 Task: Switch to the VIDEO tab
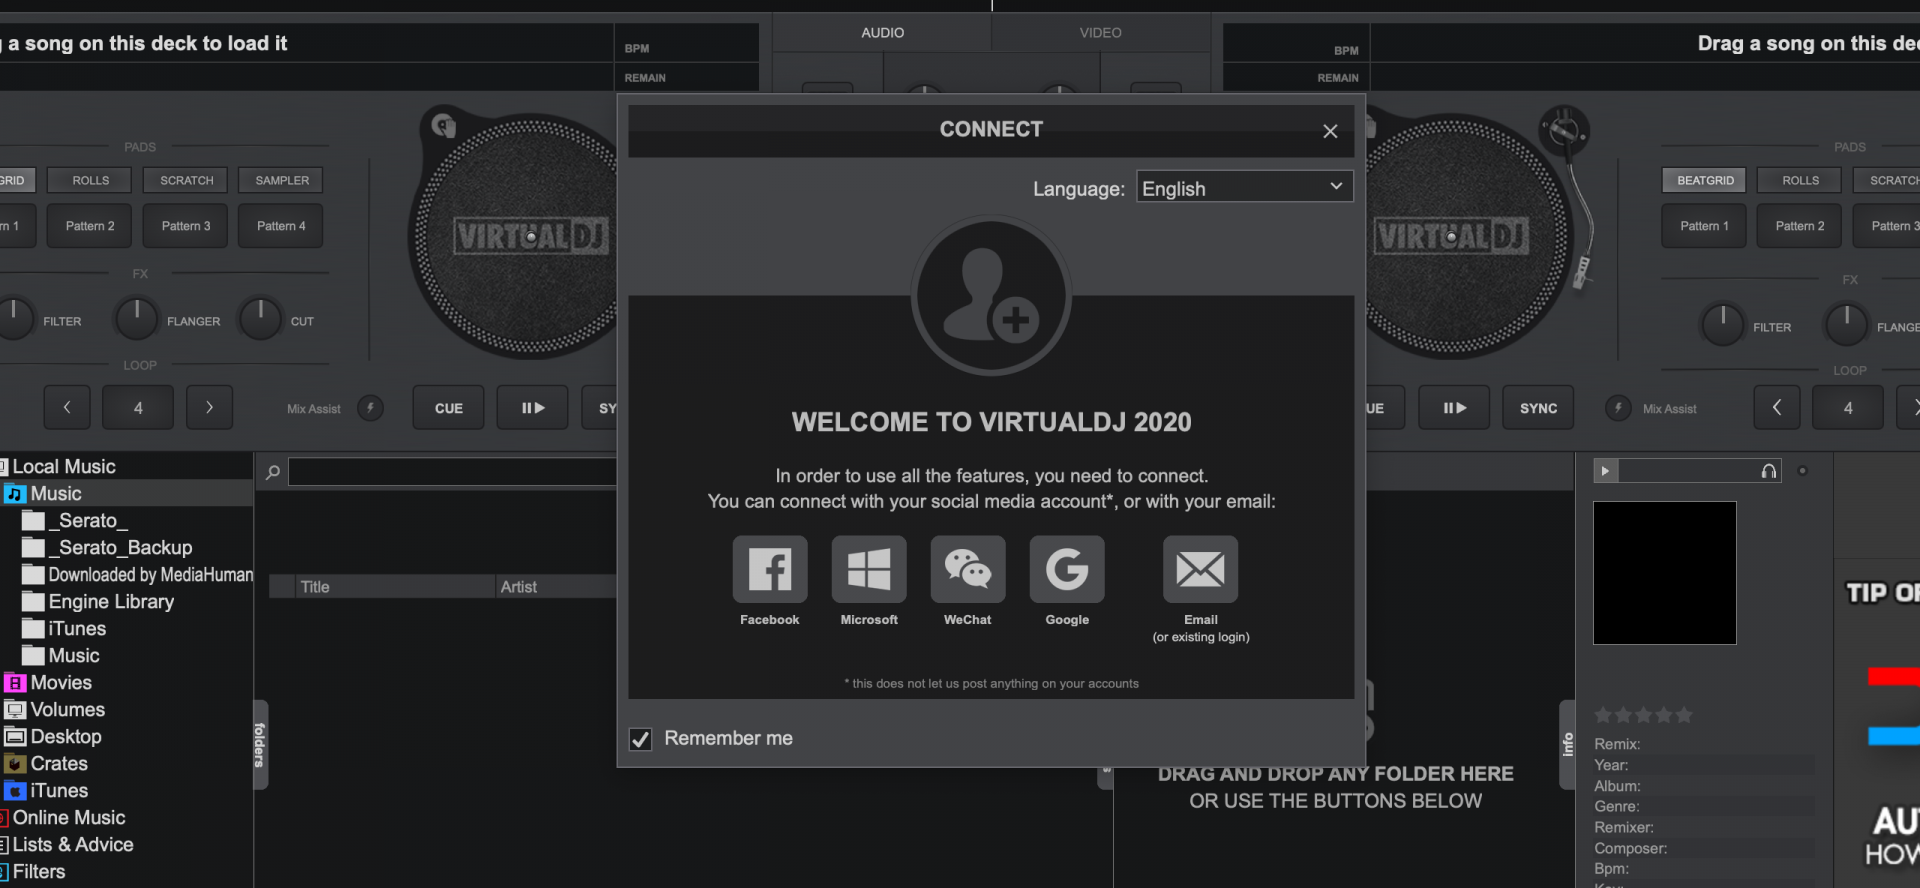coord(1100,33)
